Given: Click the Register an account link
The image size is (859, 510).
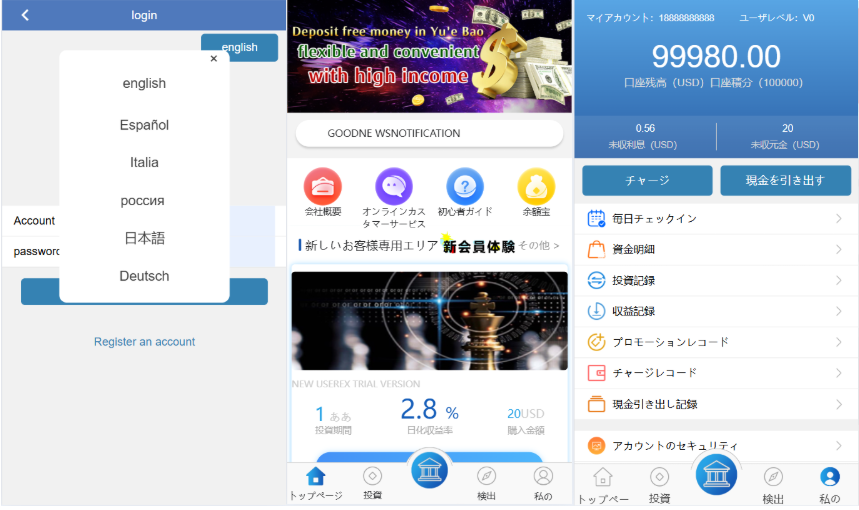Looking at the screenshot, I should point(144,342).
